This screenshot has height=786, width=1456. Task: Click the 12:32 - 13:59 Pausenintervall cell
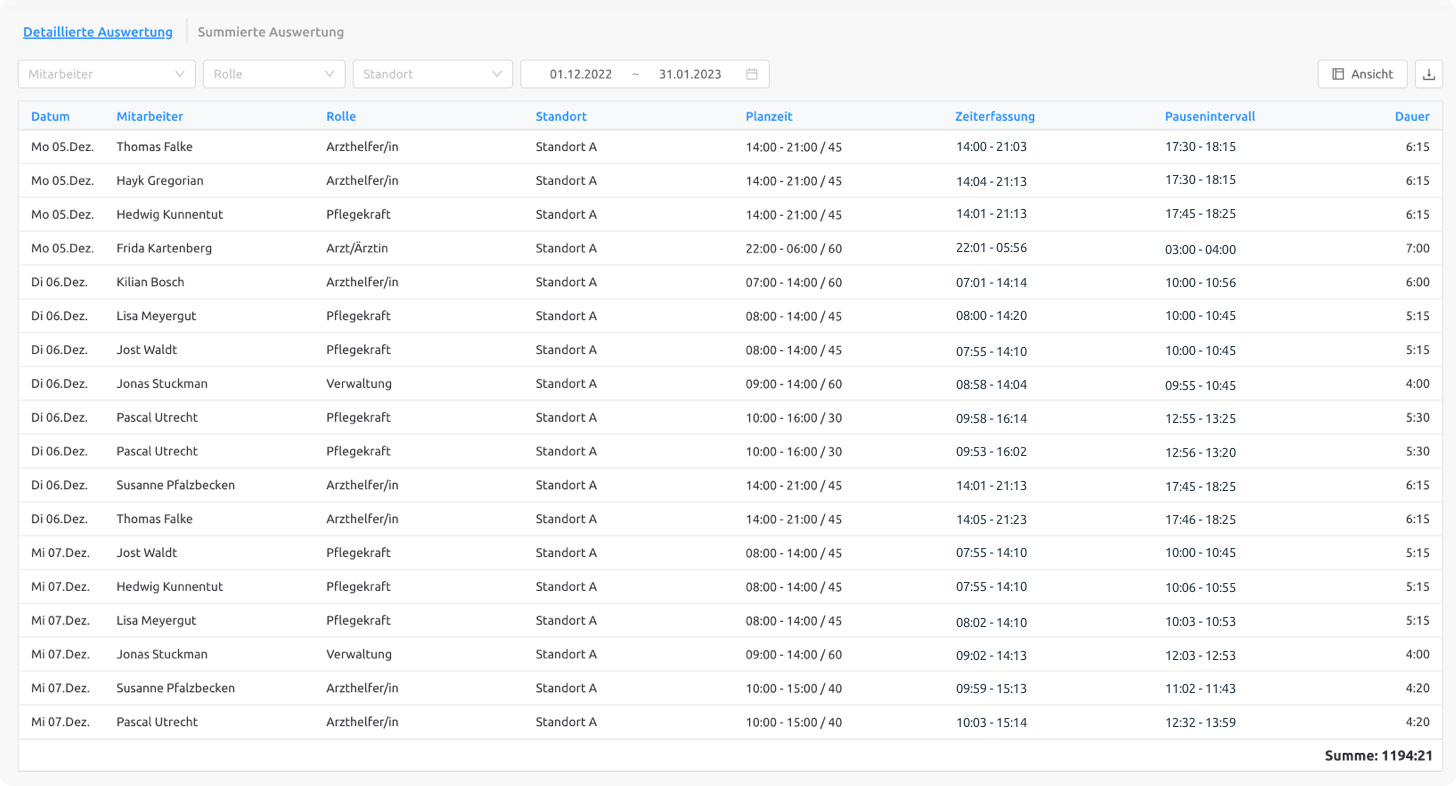[x=1200, y=723]
